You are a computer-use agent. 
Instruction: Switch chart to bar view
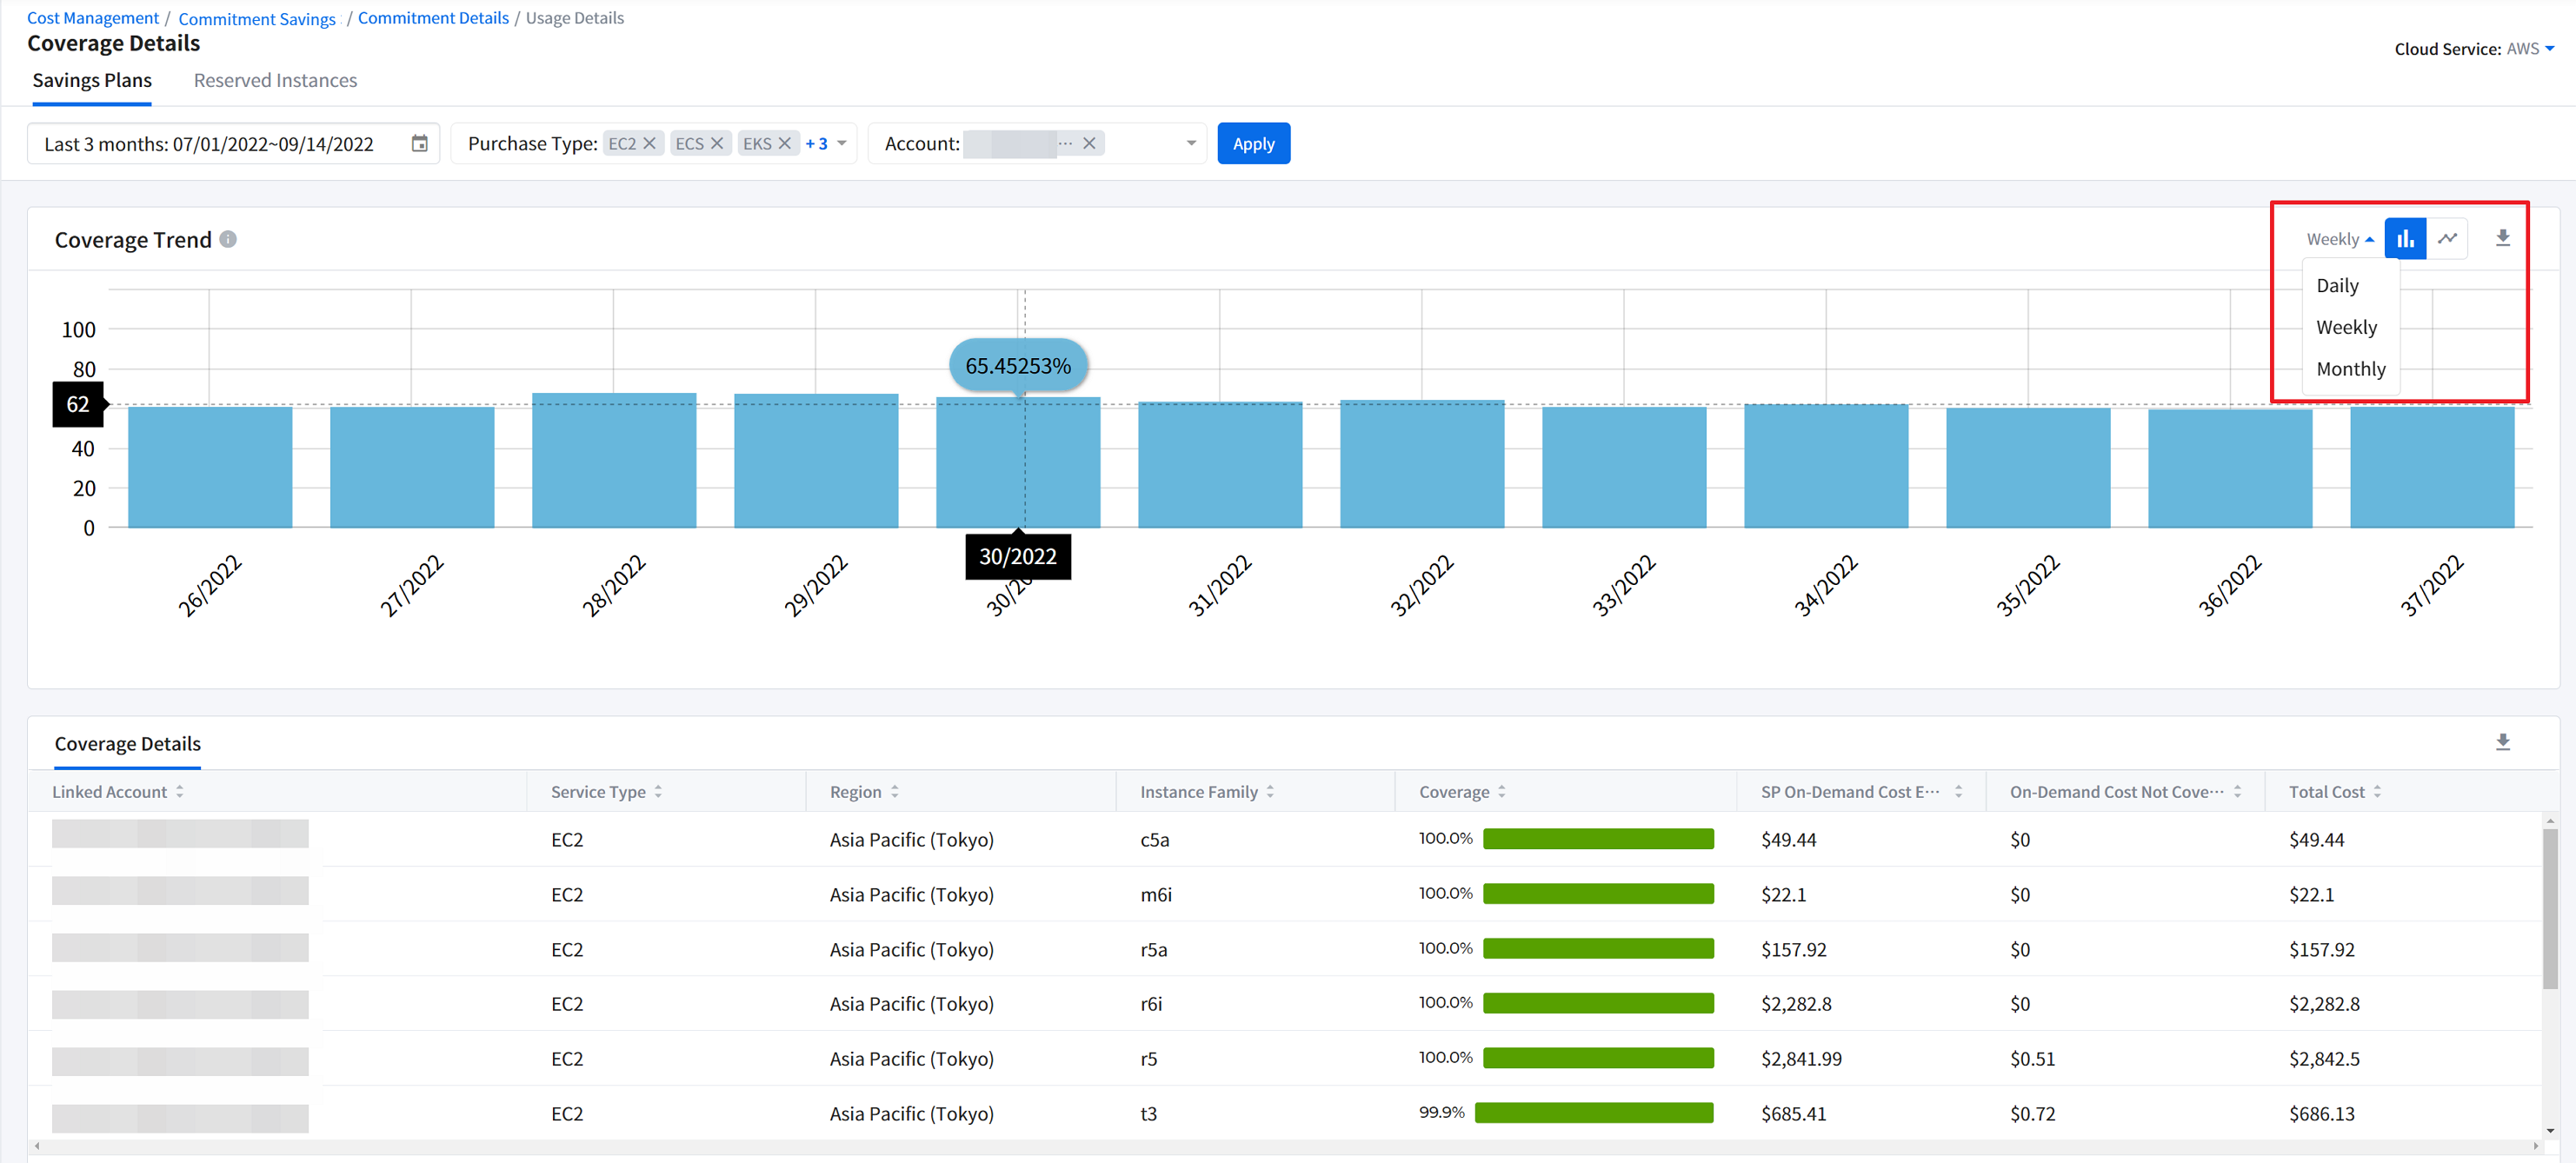click(x=2405, y=238)
